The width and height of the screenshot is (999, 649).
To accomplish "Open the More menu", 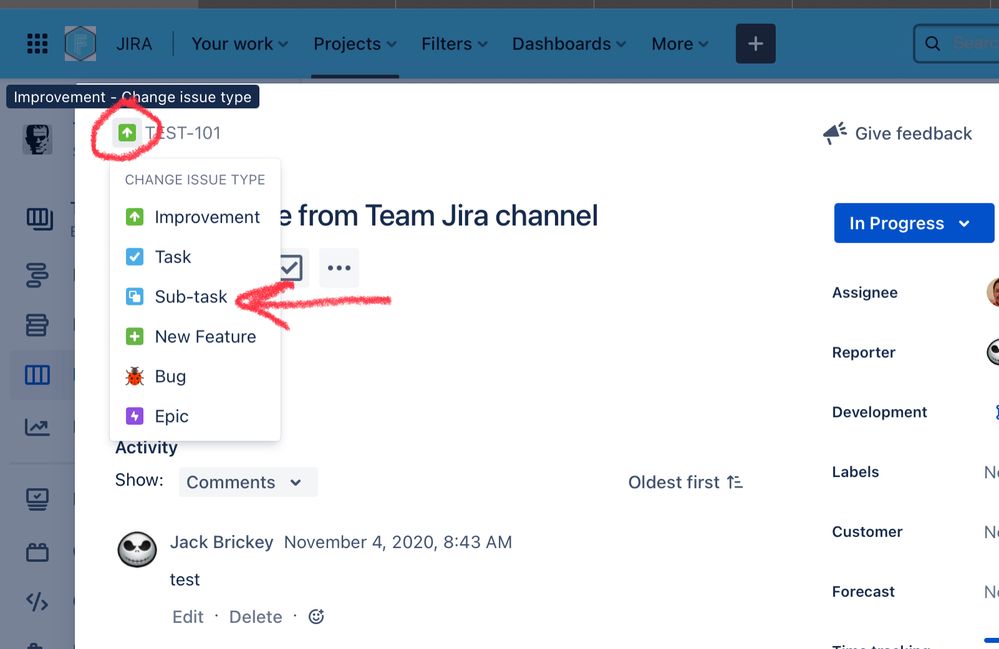I will point(680,44).
